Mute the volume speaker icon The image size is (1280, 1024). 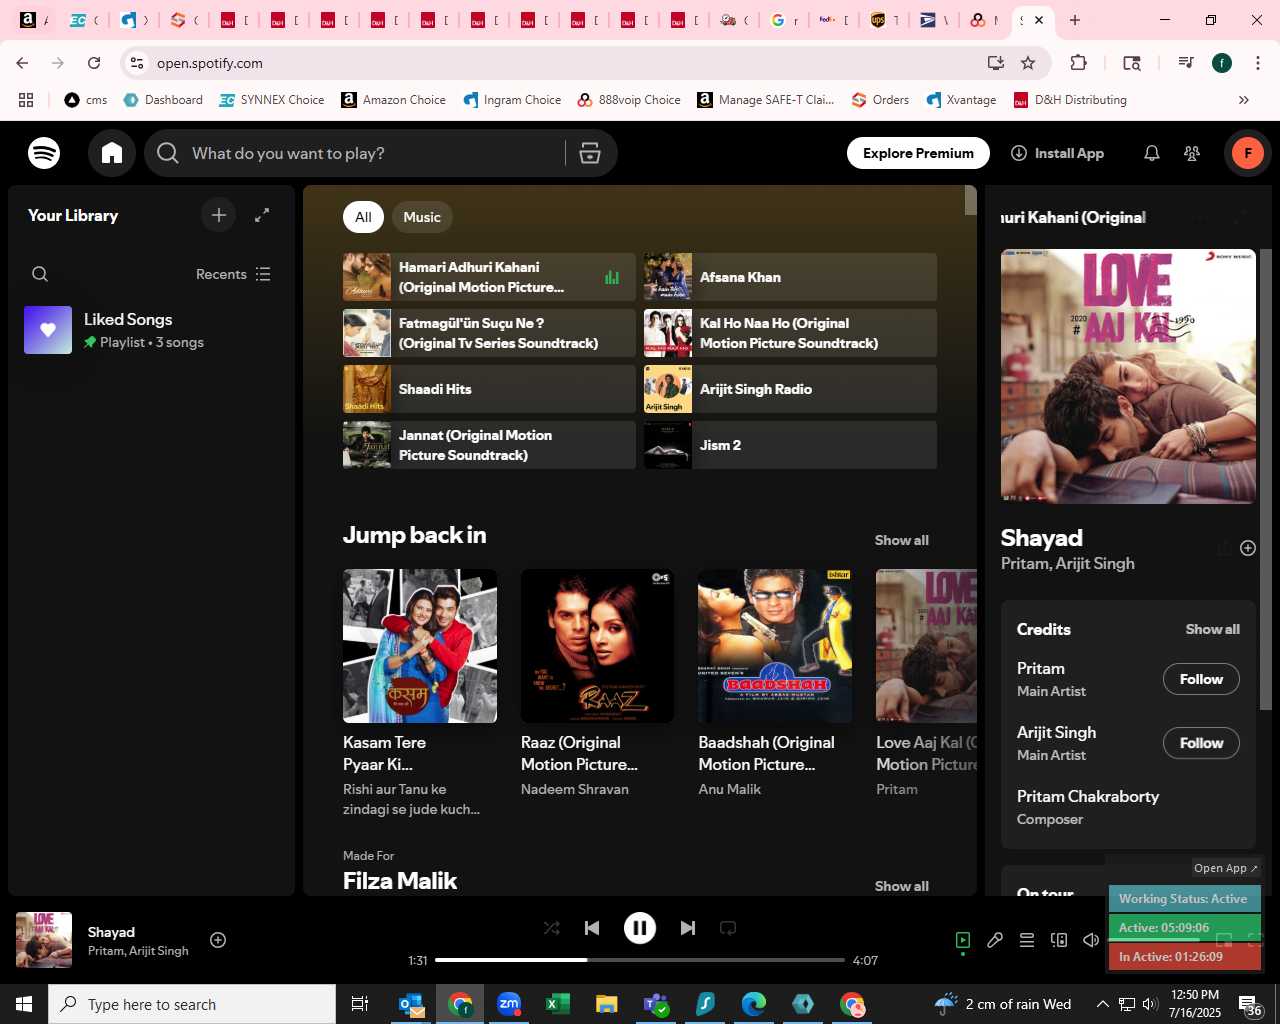click(x=1091, y=940)
